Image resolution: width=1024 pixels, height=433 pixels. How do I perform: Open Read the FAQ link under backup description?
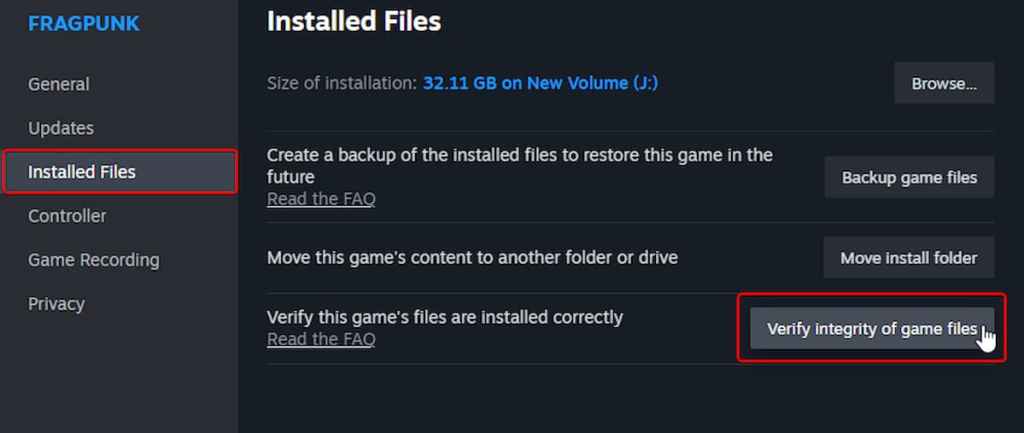tap(321, 199)
